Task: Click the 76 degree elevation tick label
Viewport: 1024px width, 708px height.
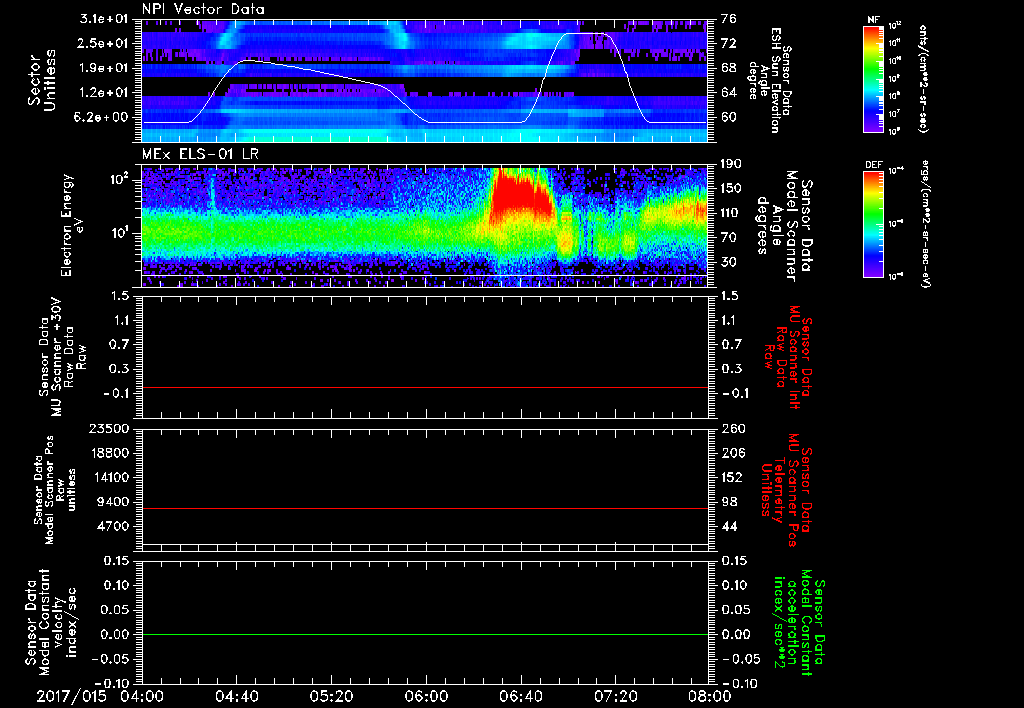Action: click(728, 19)
